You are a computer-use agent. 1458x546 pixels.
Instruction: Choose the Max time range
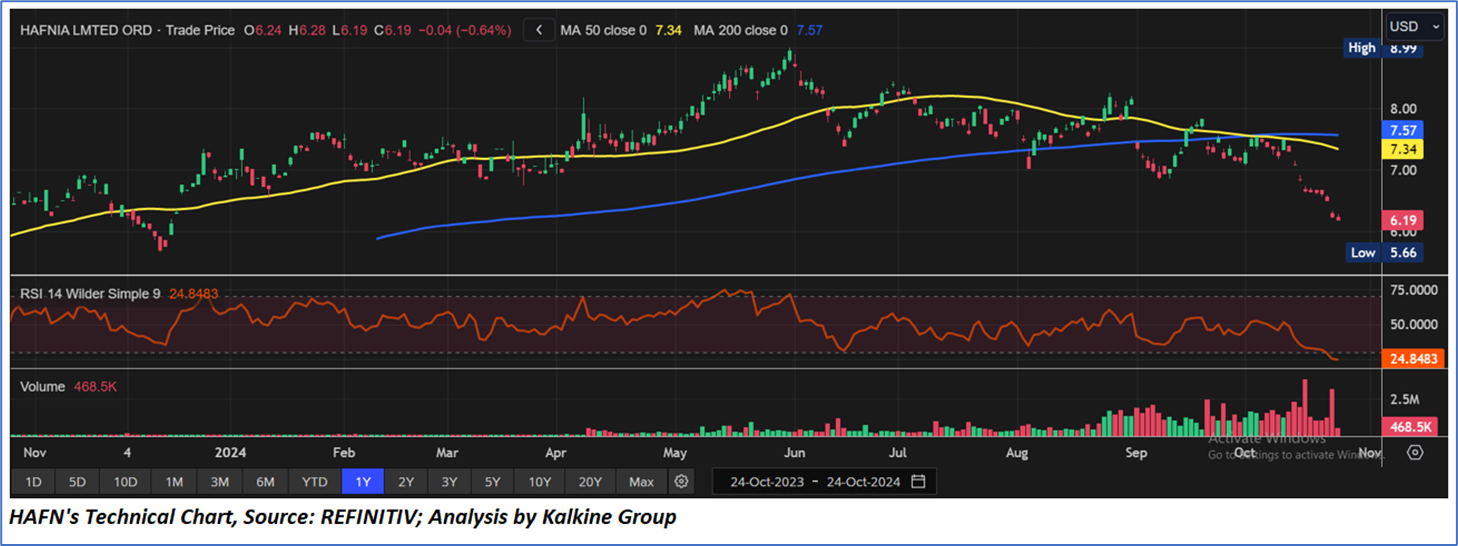pos(641,481)
